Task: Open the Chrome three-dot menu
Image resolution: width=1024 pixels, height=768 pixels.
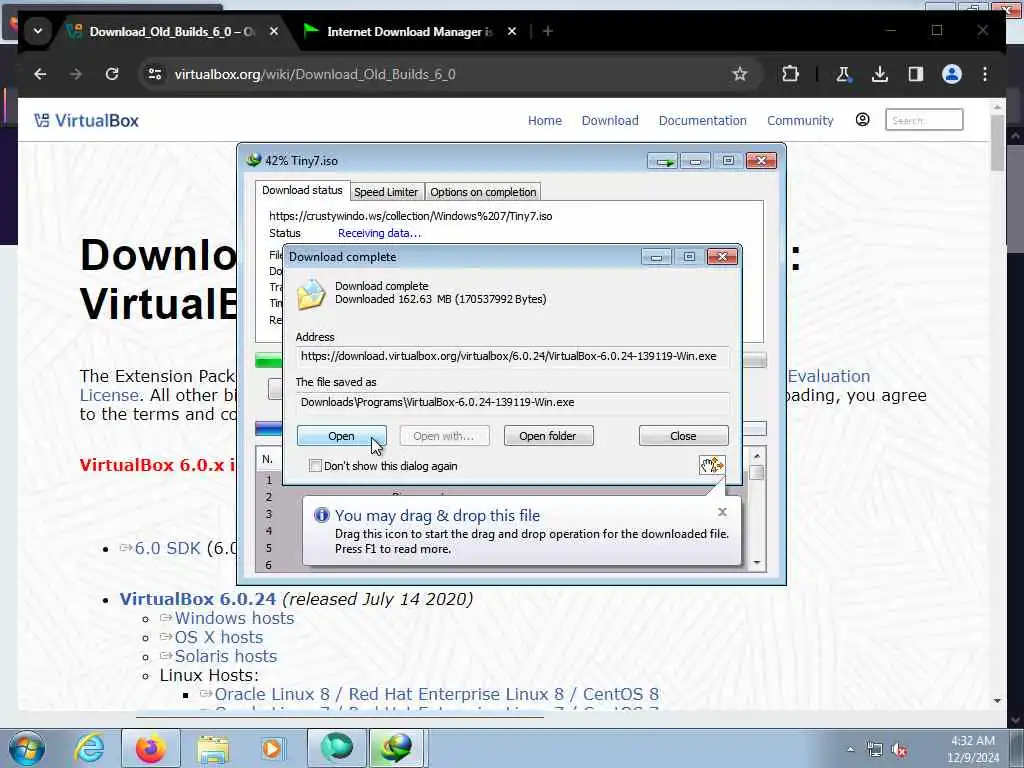Action: (985, 74)
